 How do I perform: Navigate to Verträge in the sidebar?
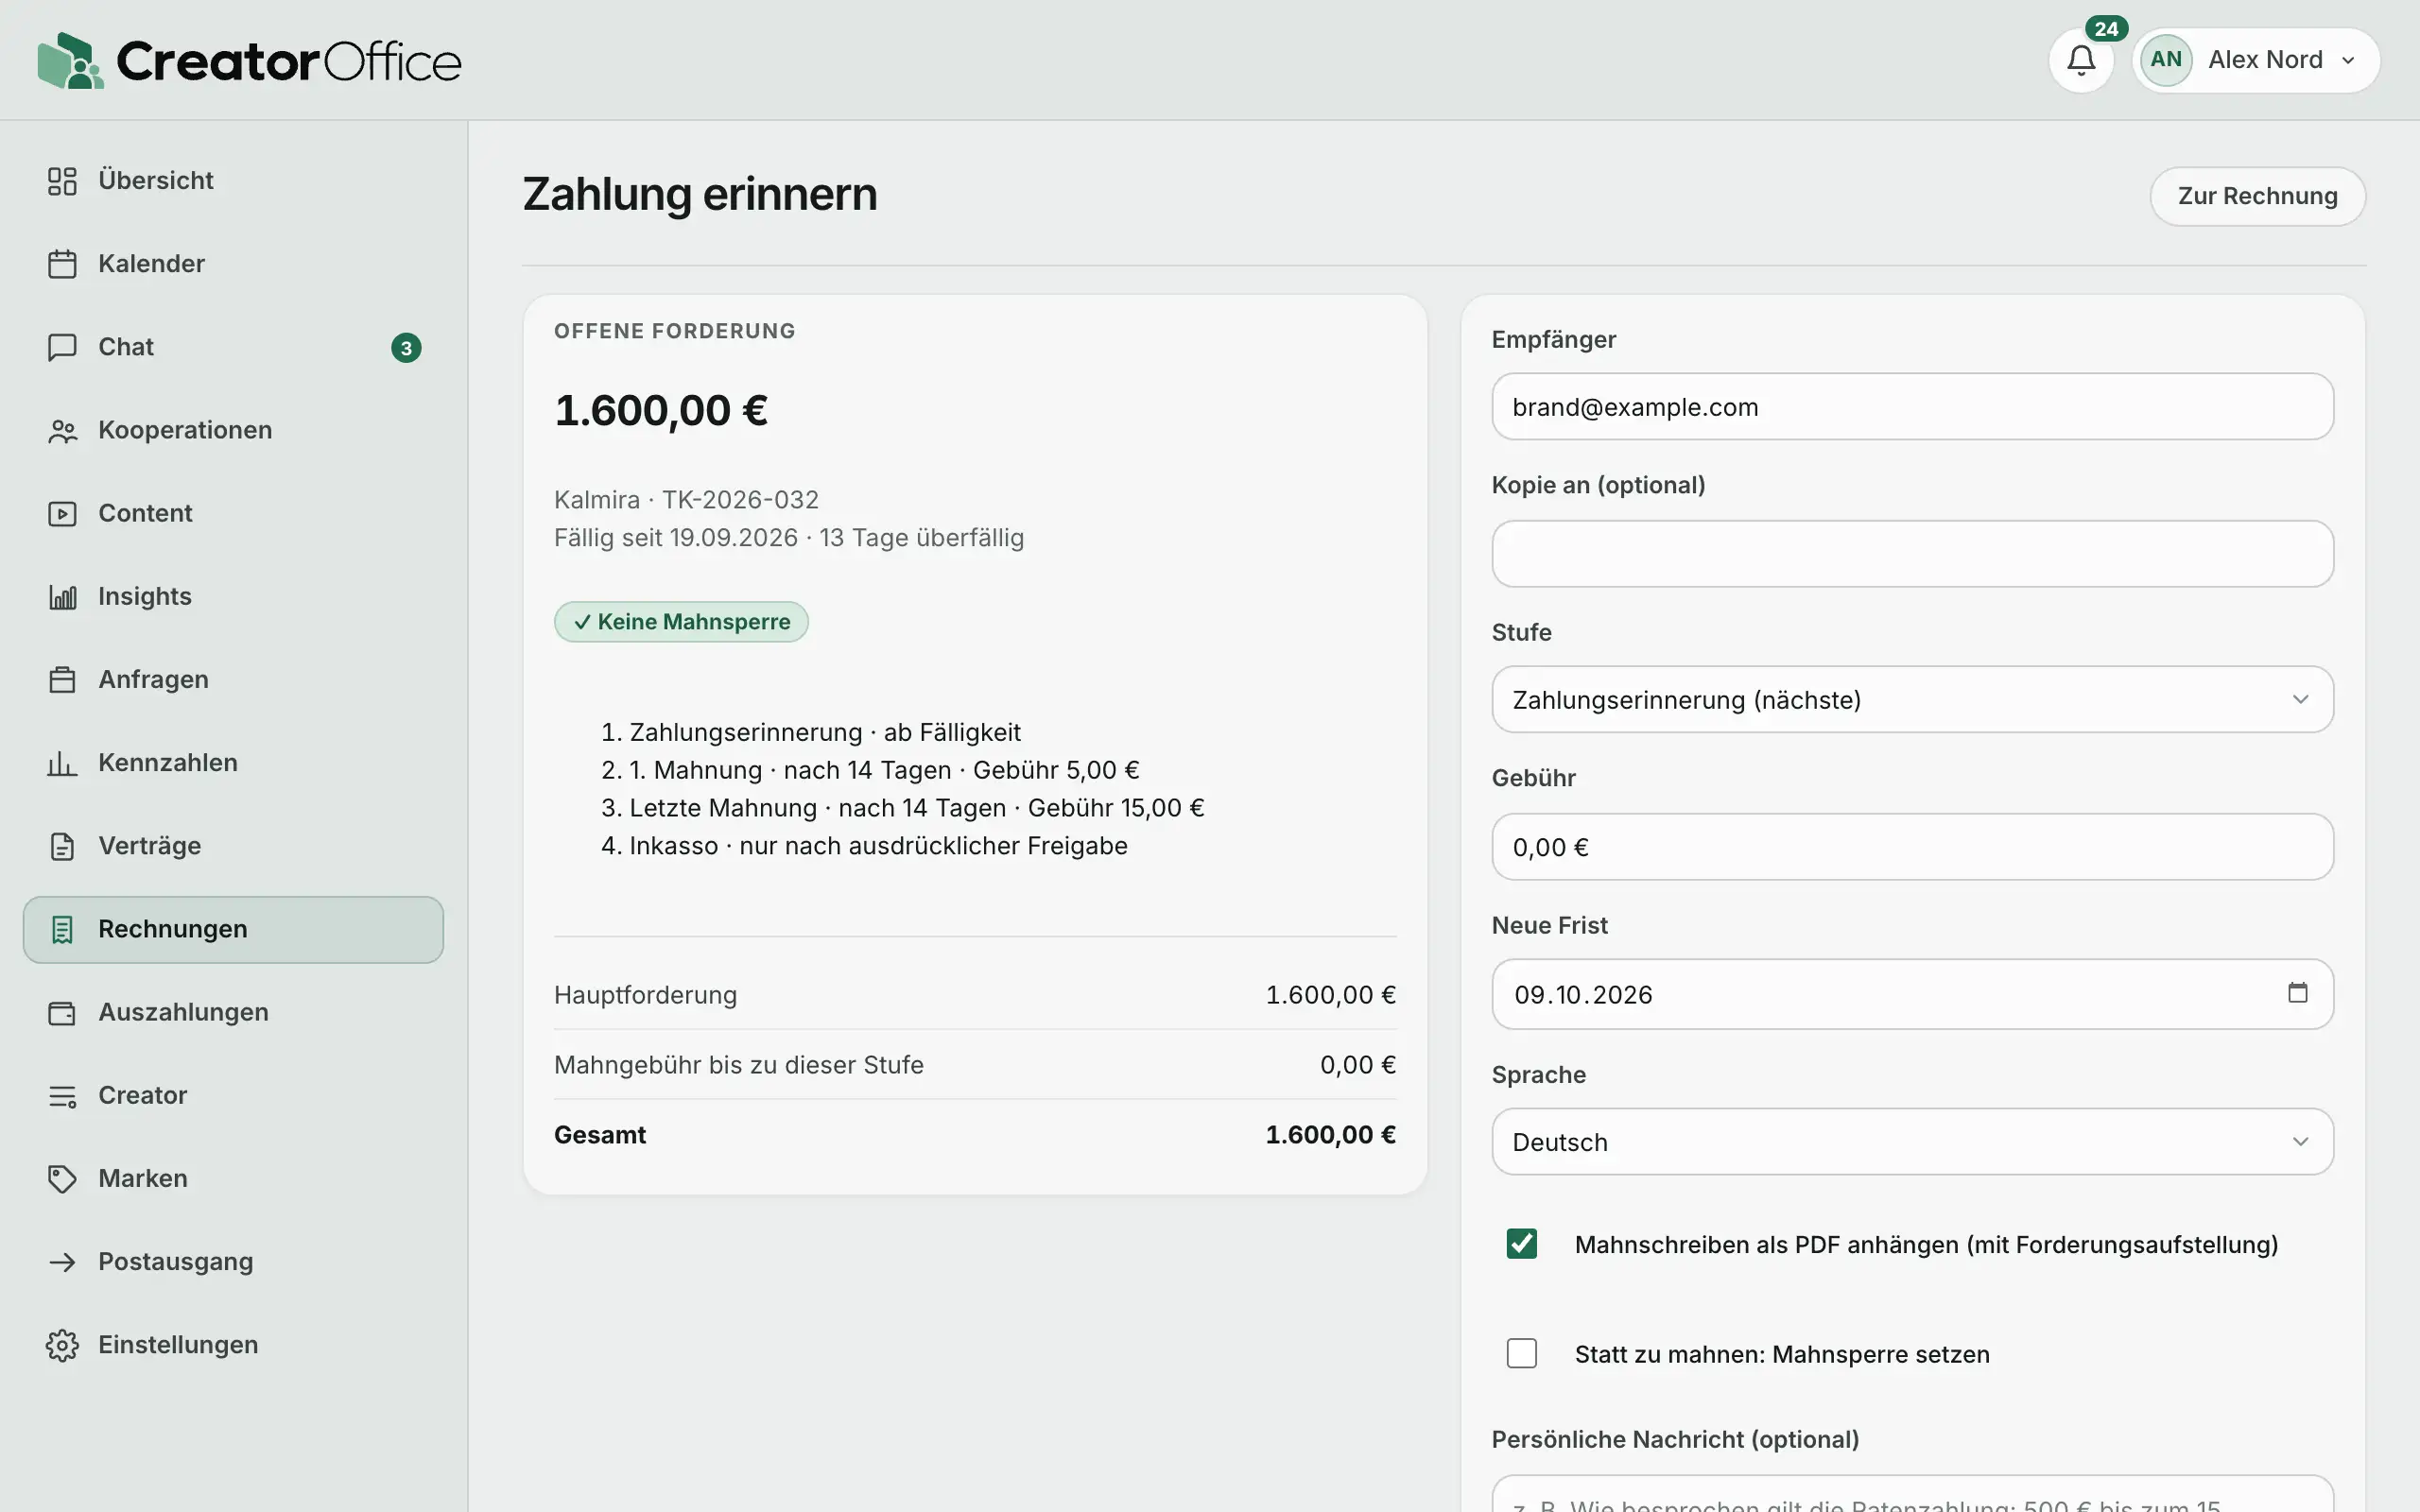[x=233, y=846]
